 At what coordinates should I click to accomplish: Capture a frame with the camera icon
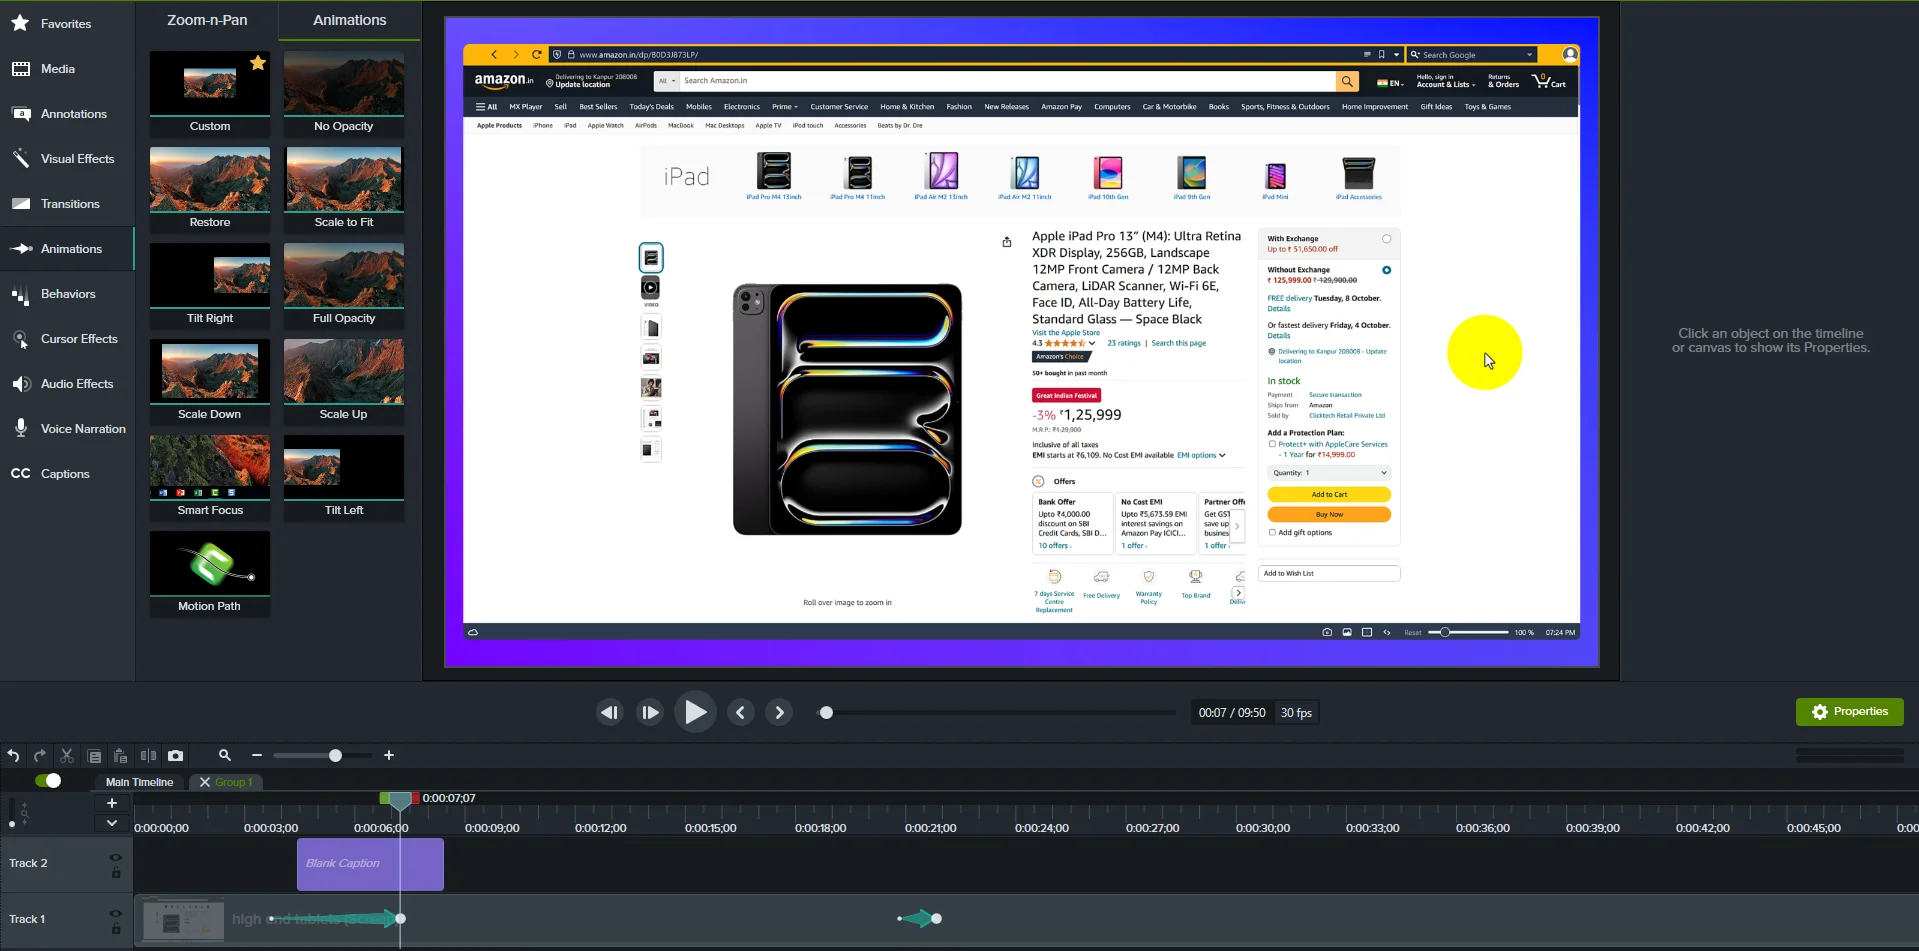click(175, 756)
